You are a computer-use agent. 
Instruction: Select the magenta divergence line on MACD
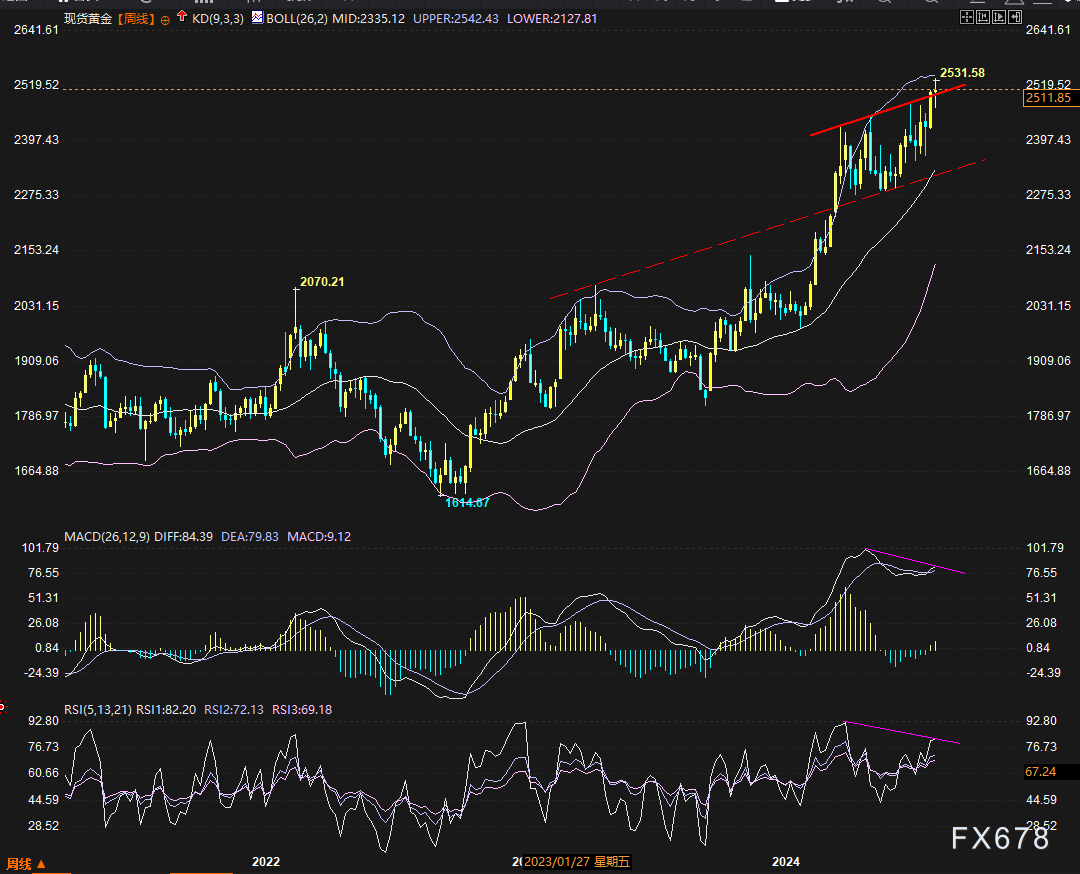(x=915, y=561)
